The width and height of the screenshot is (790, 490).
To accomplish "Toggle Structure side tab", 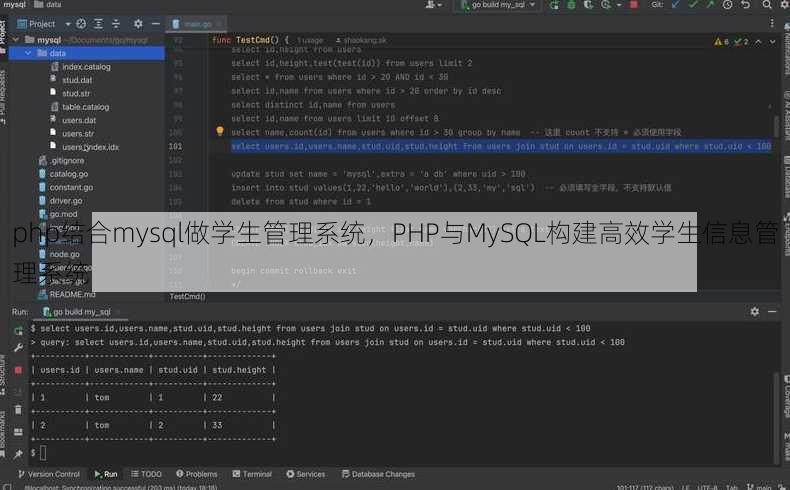I will pos(4,374).
